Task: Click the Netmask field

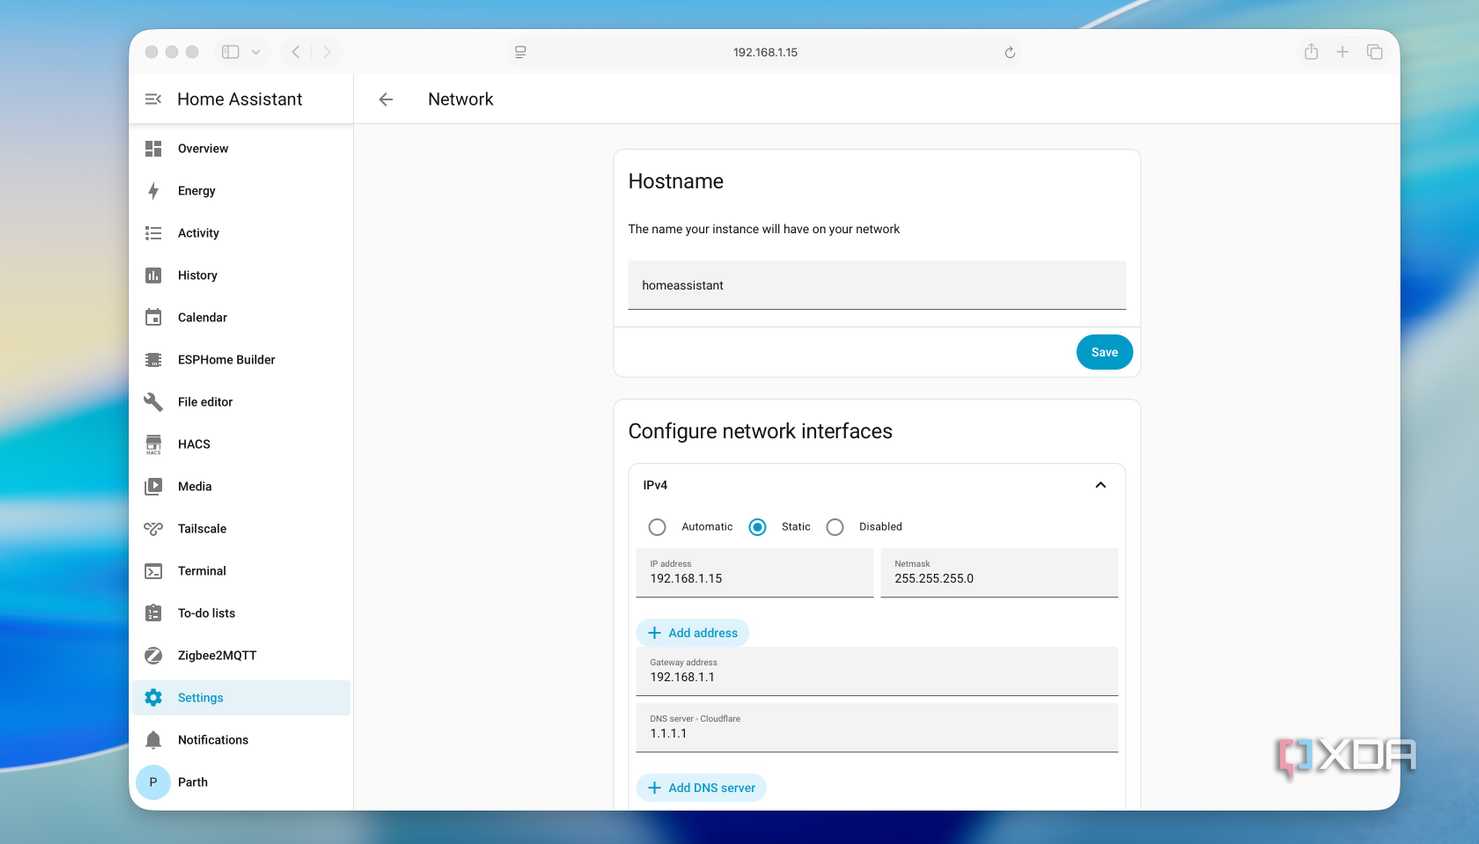Action: pos(999,573)
